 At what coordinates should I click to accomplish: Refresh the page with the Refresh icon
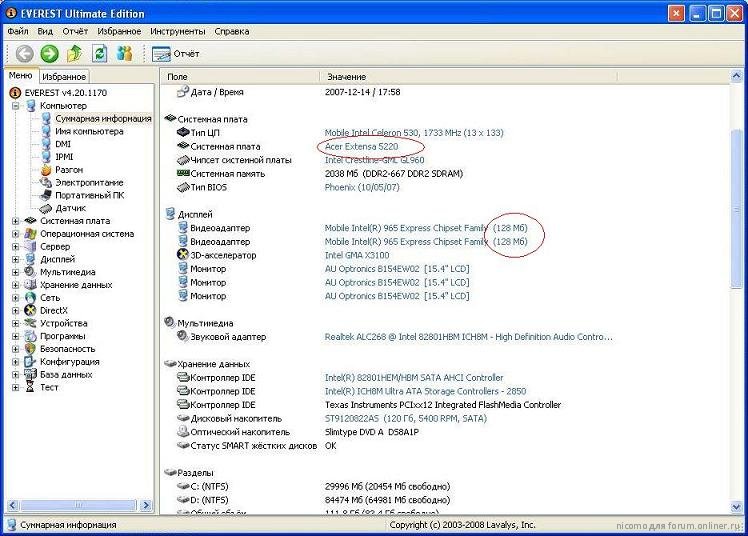(x=99, y=53)
